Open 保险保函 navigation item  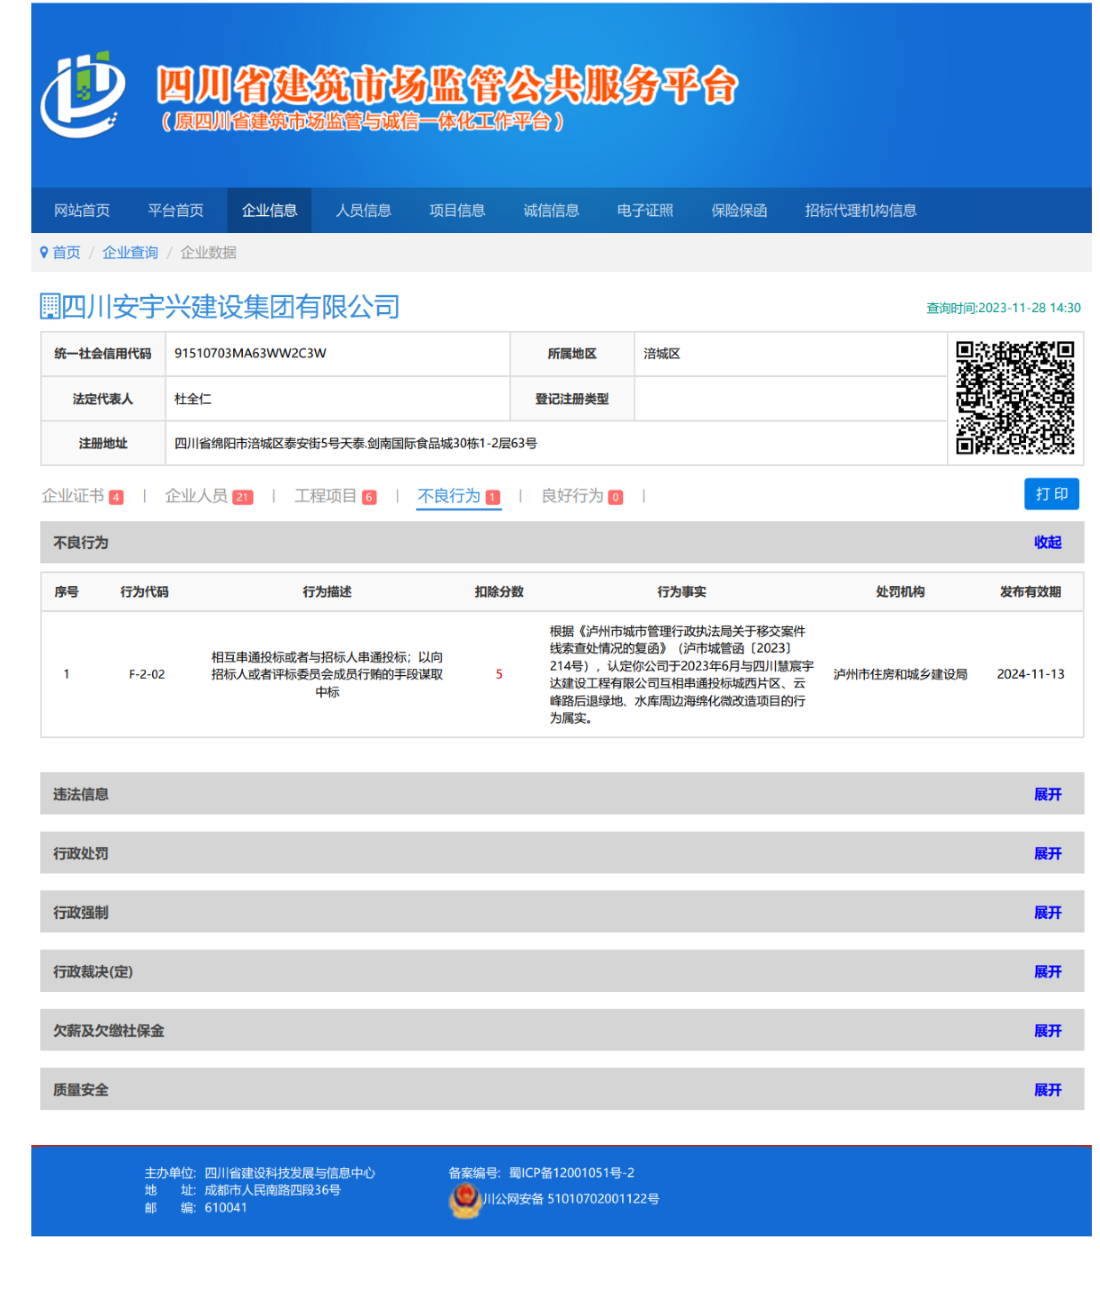[x=740, y=210]
